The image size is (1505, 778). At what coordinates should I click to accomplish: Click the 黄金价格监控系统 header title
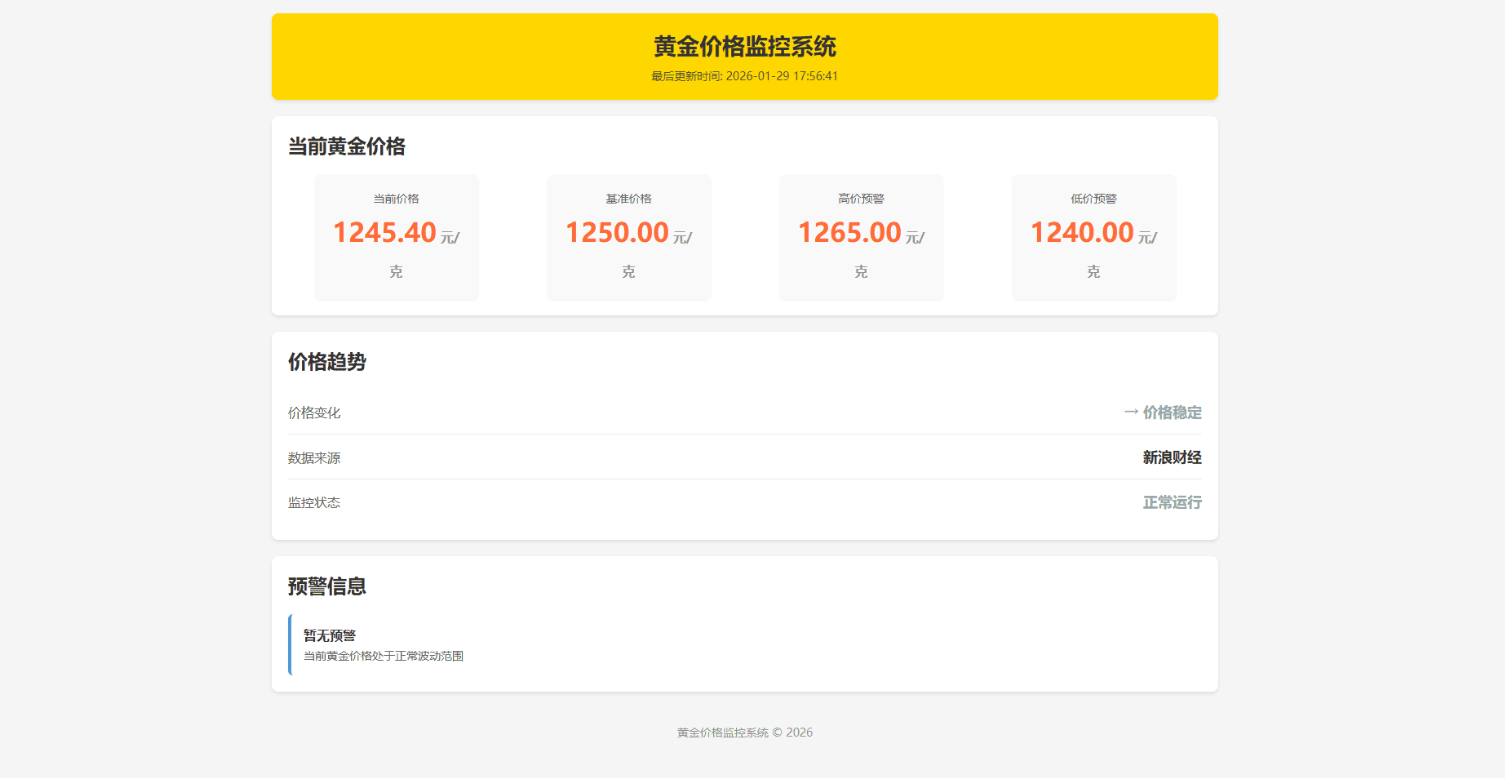pos(744,46)
